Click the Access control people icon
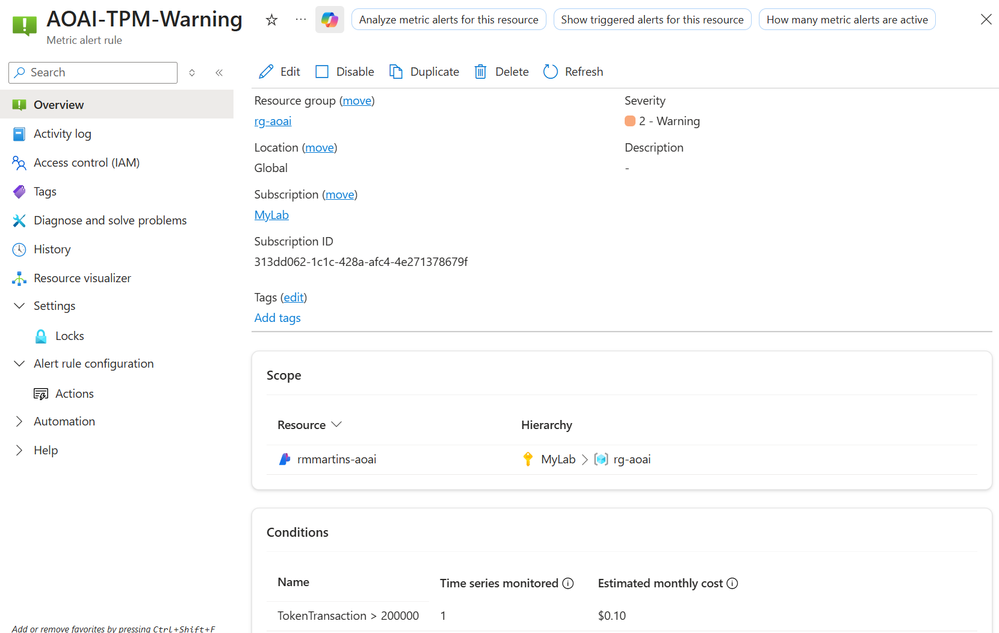 pyautogui.click(x=19, y=163)
